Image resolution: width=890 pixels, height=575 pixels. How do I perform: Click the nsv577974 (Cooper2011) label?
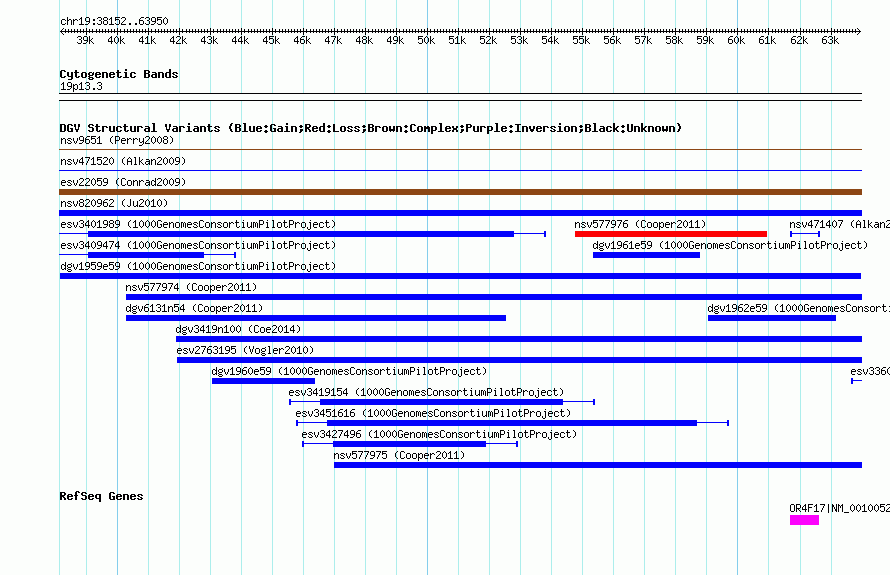click(191, 287)
